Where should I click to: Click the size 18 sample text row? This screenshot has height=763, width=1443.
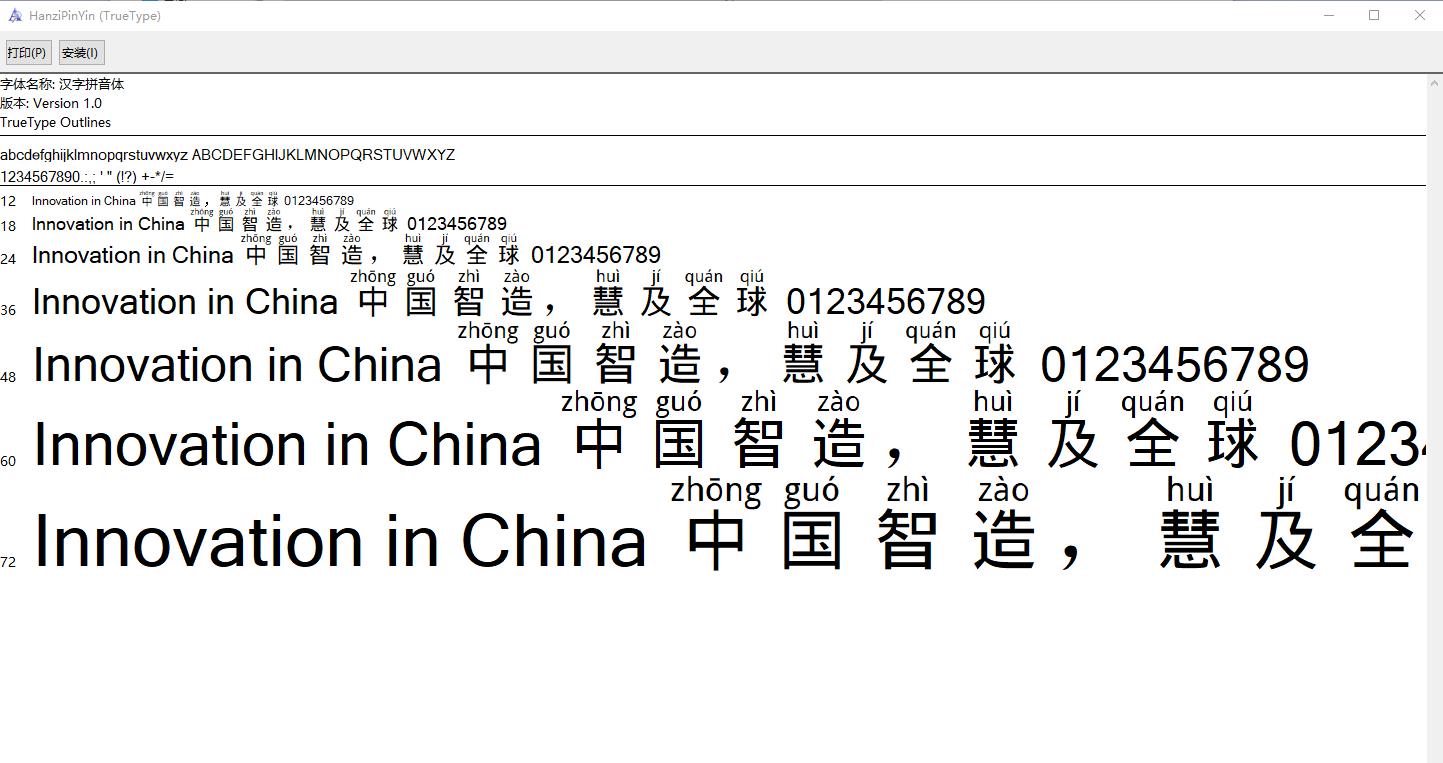pyautogui.click(x=270, y=220)
